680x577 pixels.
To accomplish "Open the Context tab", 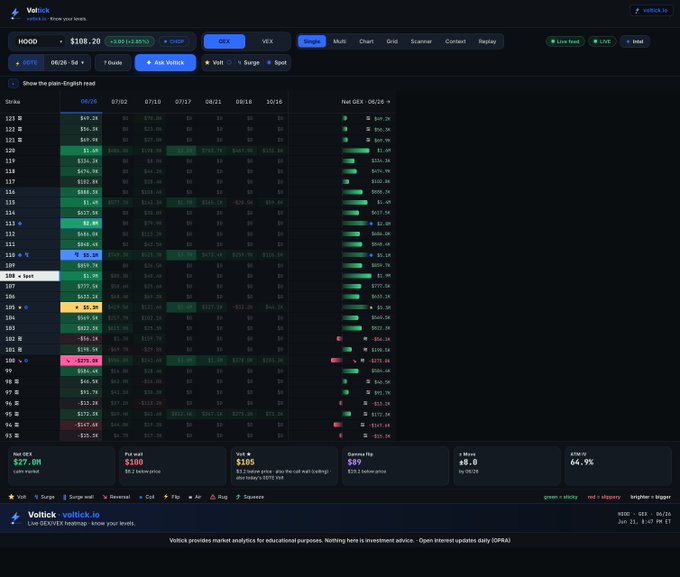I will [455, 42].
